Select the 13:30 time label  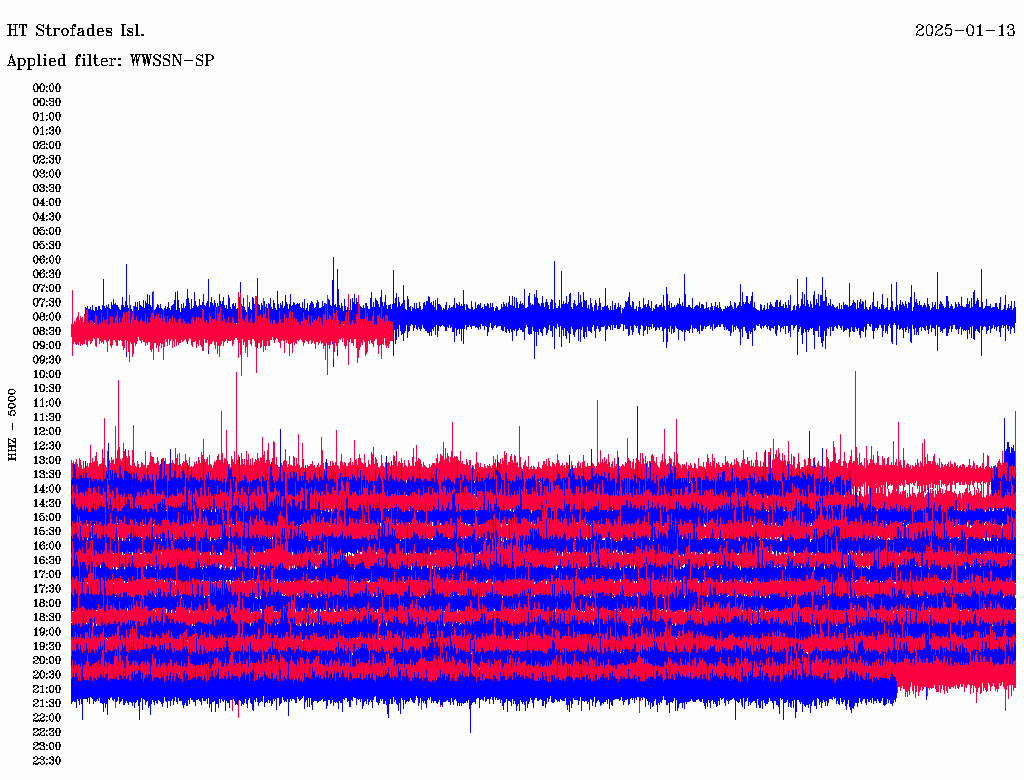[x=47, y=475]
